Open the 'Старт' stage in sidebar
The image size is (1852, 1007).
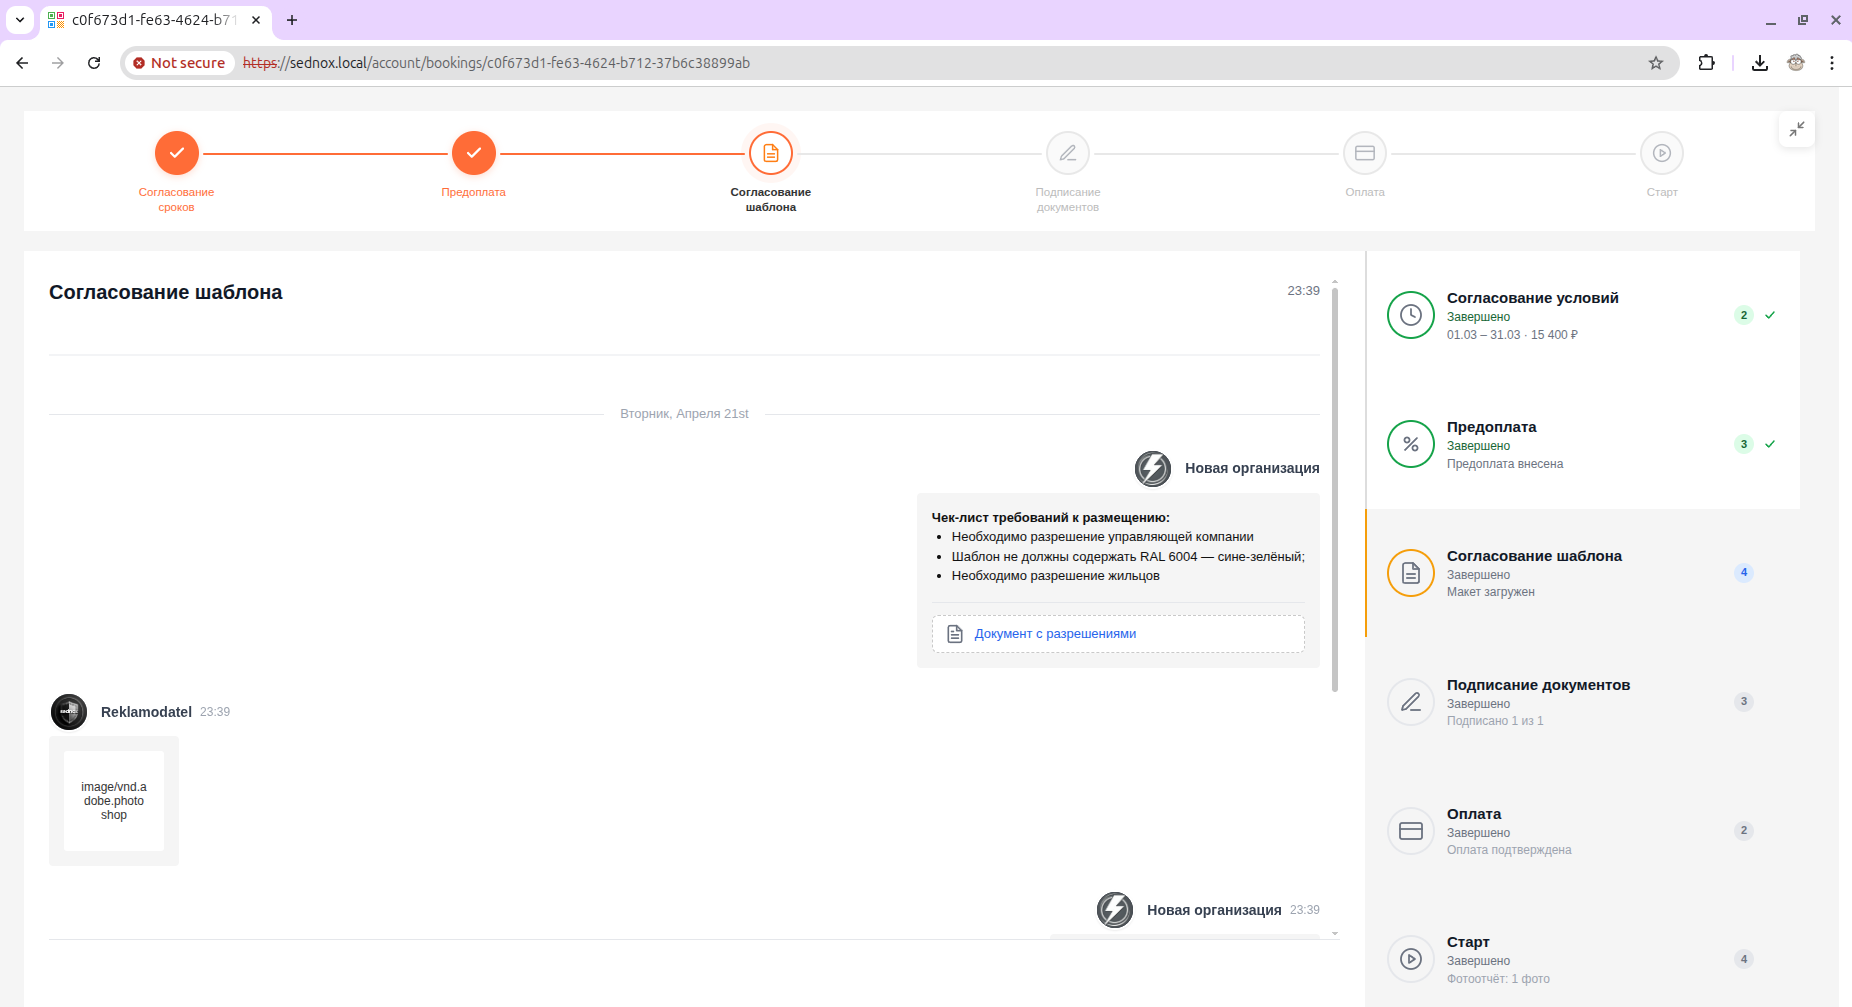[1582, 959]
